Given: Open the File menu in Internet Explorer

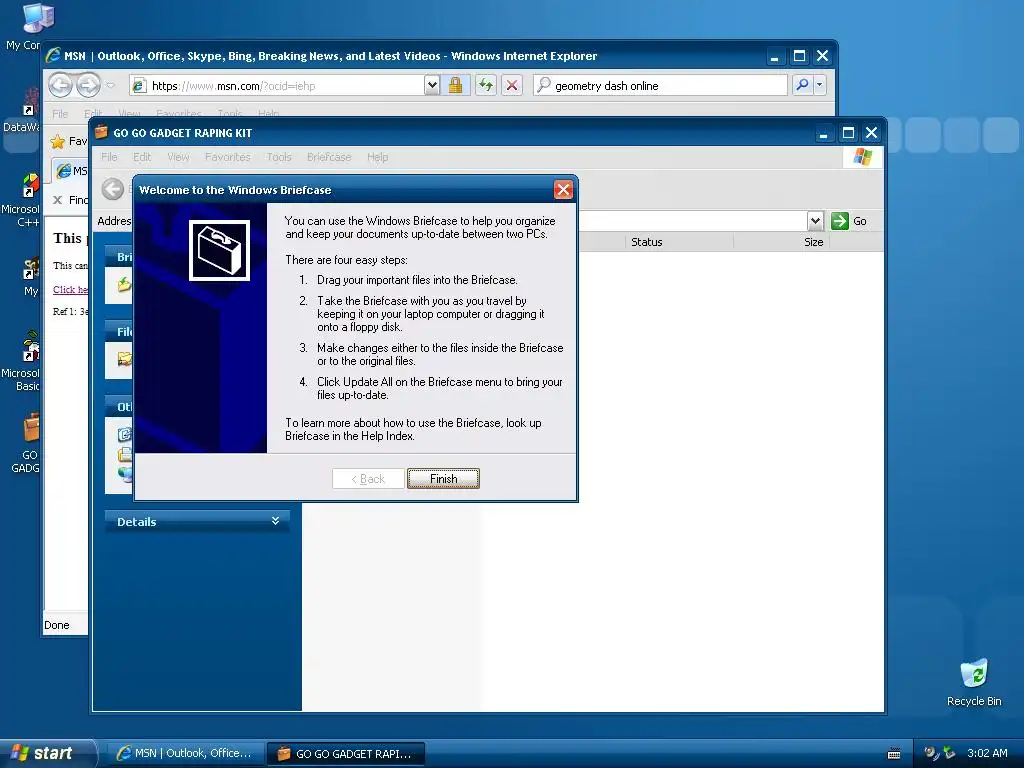Looking at the screenshot, I should 60,114.
